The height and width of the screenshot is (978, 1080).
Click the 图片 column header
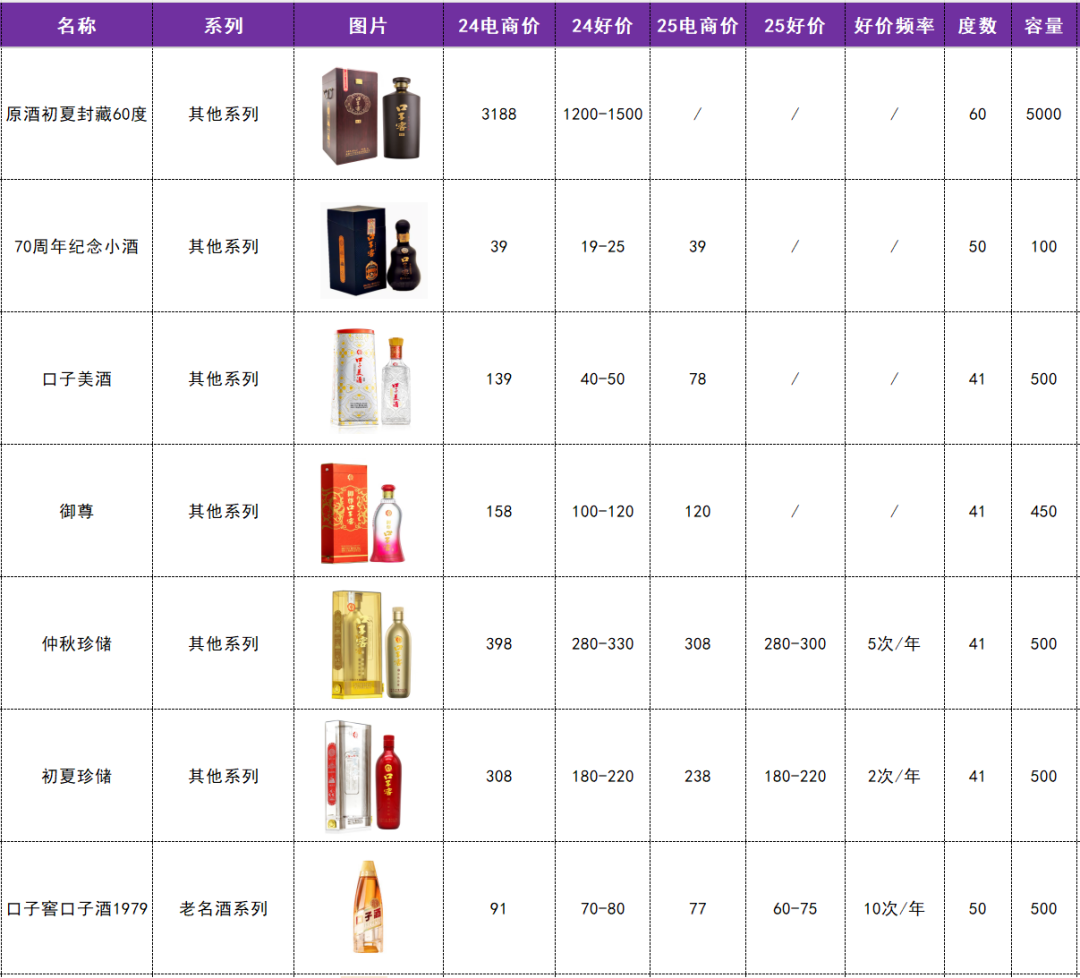point(368,25)
